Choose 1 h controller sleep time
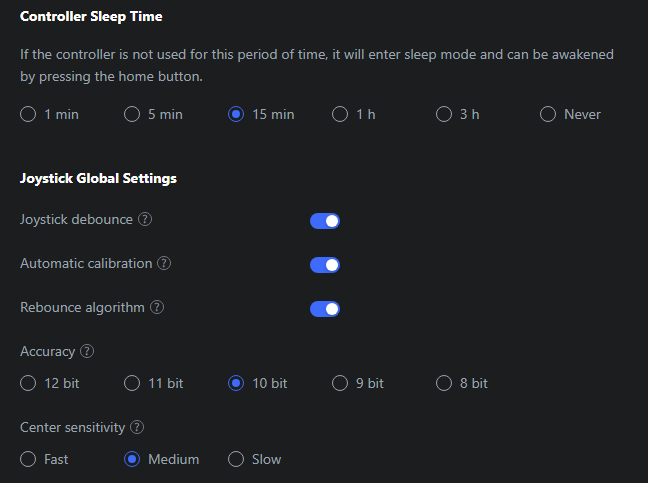The height and width of the screenshot is (483, 648). [340, 115]
